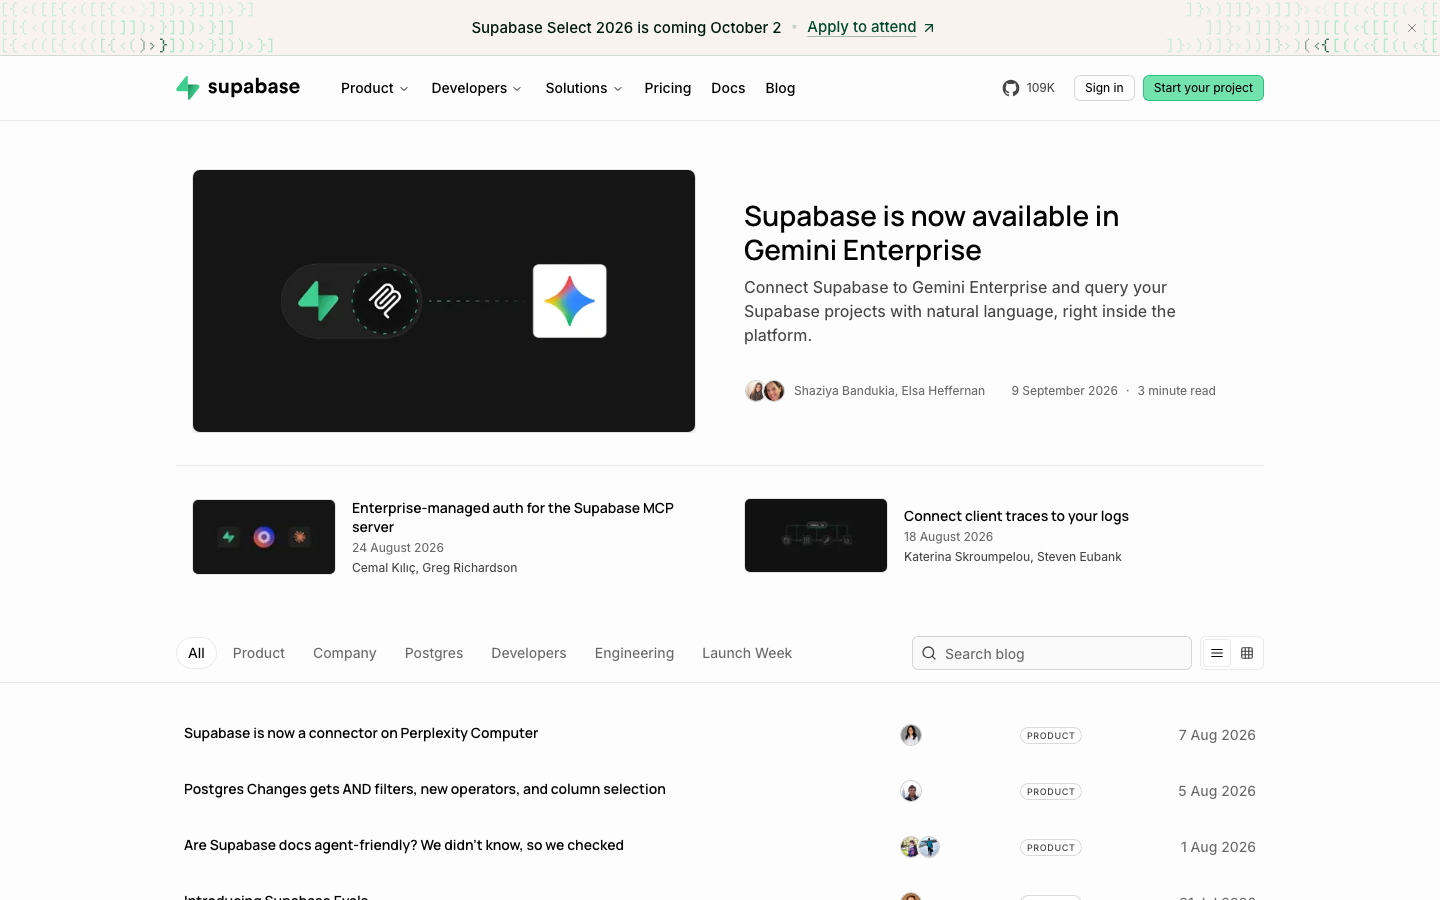1440x900 pixels.
Task: Go to Blog in the navbar
Action: pos(780,88)
